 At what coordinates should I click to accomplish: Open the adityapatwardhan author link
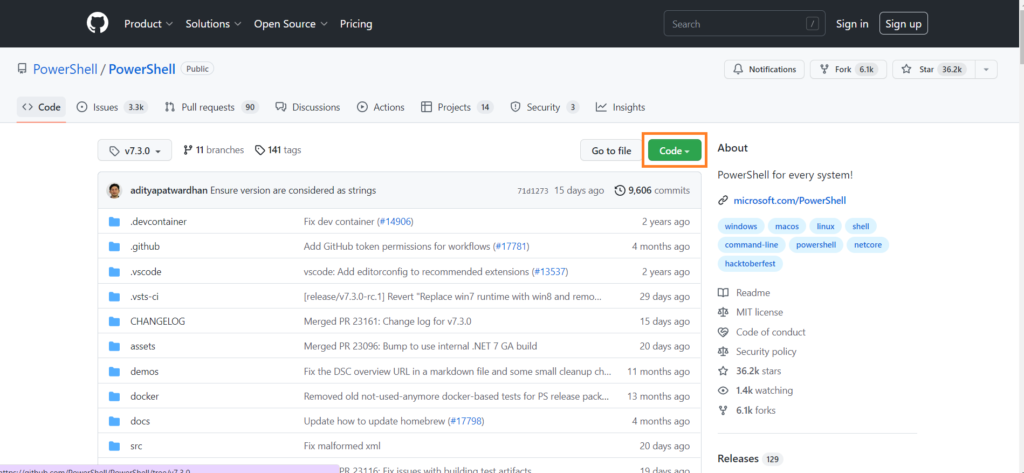[x=169, y=191]
